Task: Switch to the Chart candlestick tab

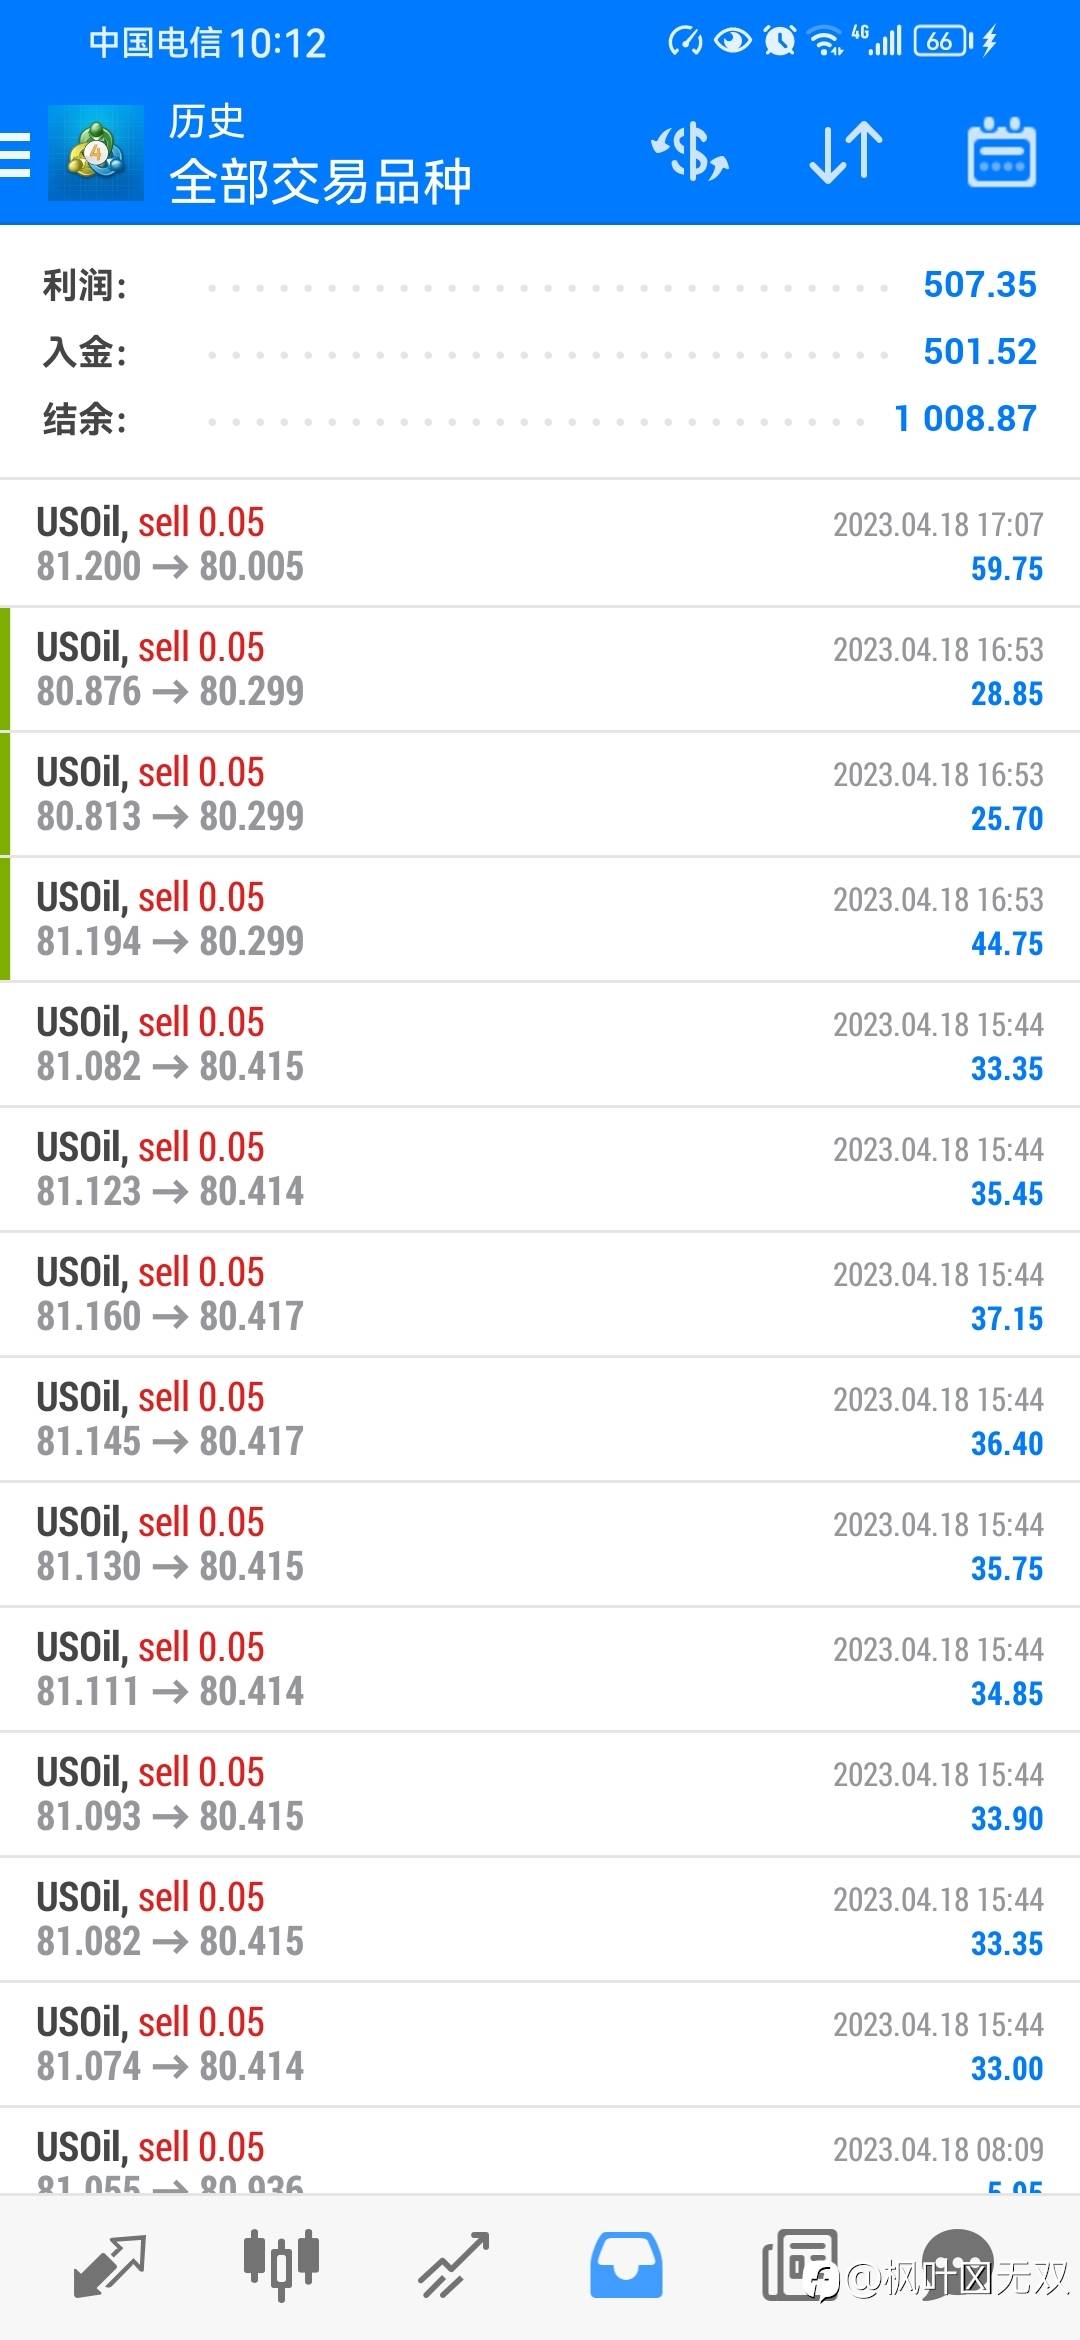Action: click(281, 2263)
